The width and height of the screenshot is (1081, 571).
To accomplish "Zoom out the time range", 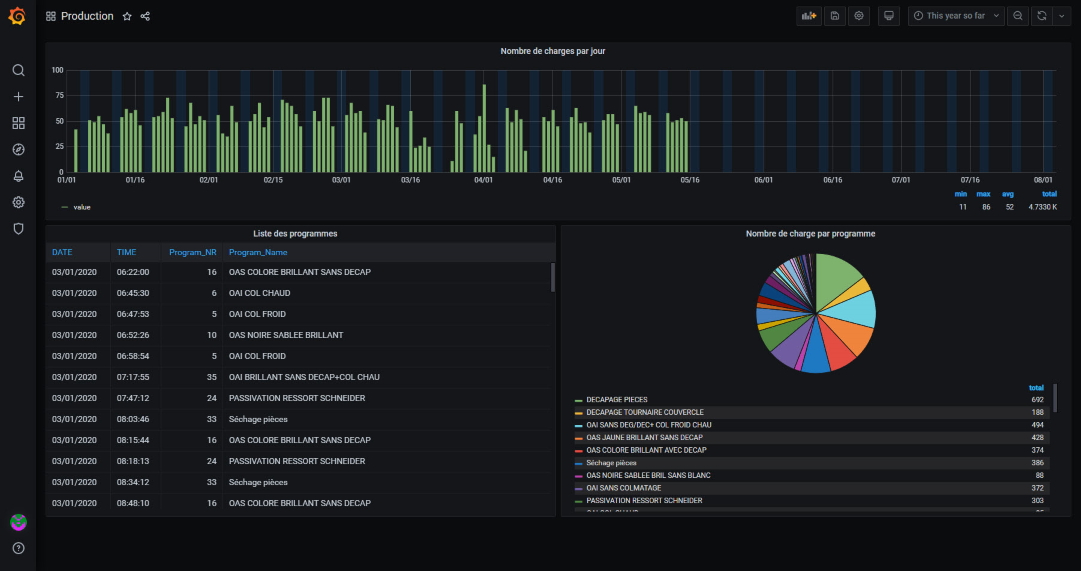I will [x=1018, y=16].
